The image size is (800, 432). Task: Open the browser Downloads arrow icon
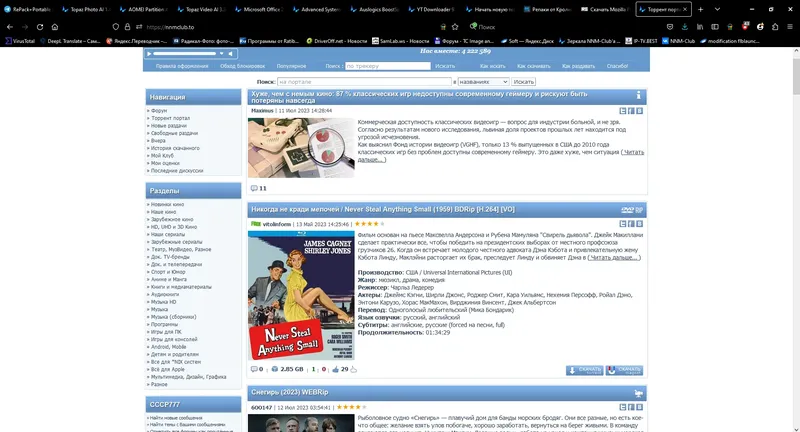685,27
